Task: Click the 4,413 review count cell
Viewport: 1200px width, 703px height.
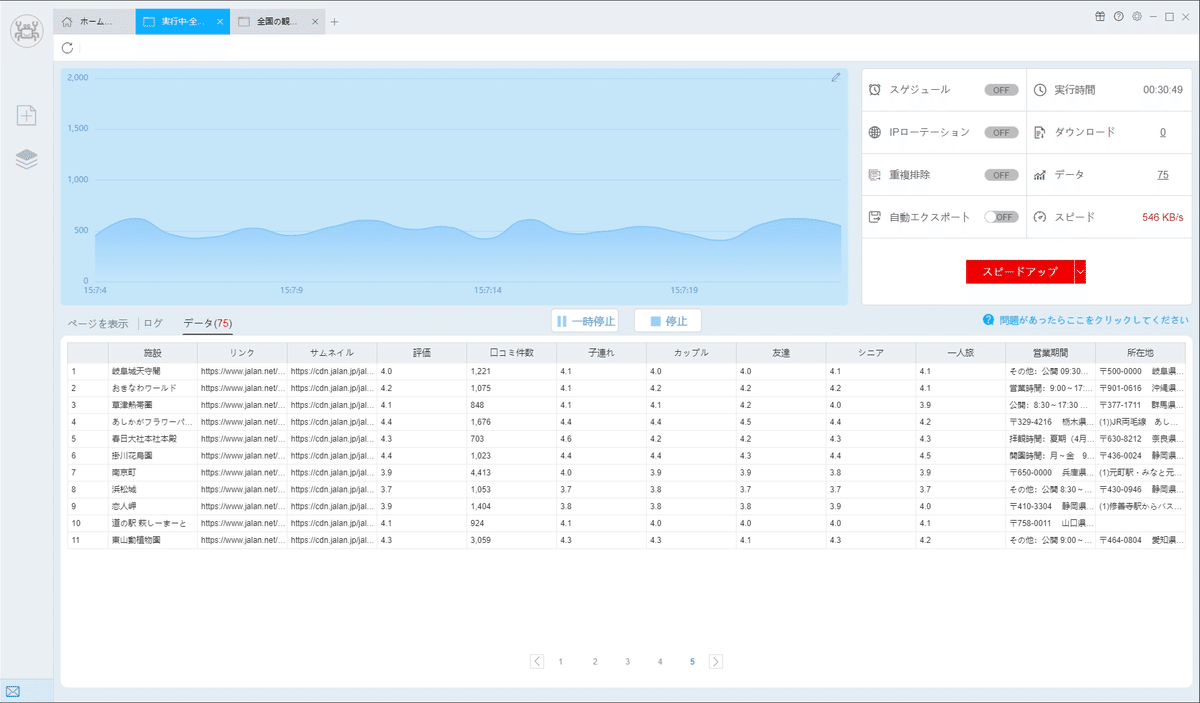Action: (511, 472)
